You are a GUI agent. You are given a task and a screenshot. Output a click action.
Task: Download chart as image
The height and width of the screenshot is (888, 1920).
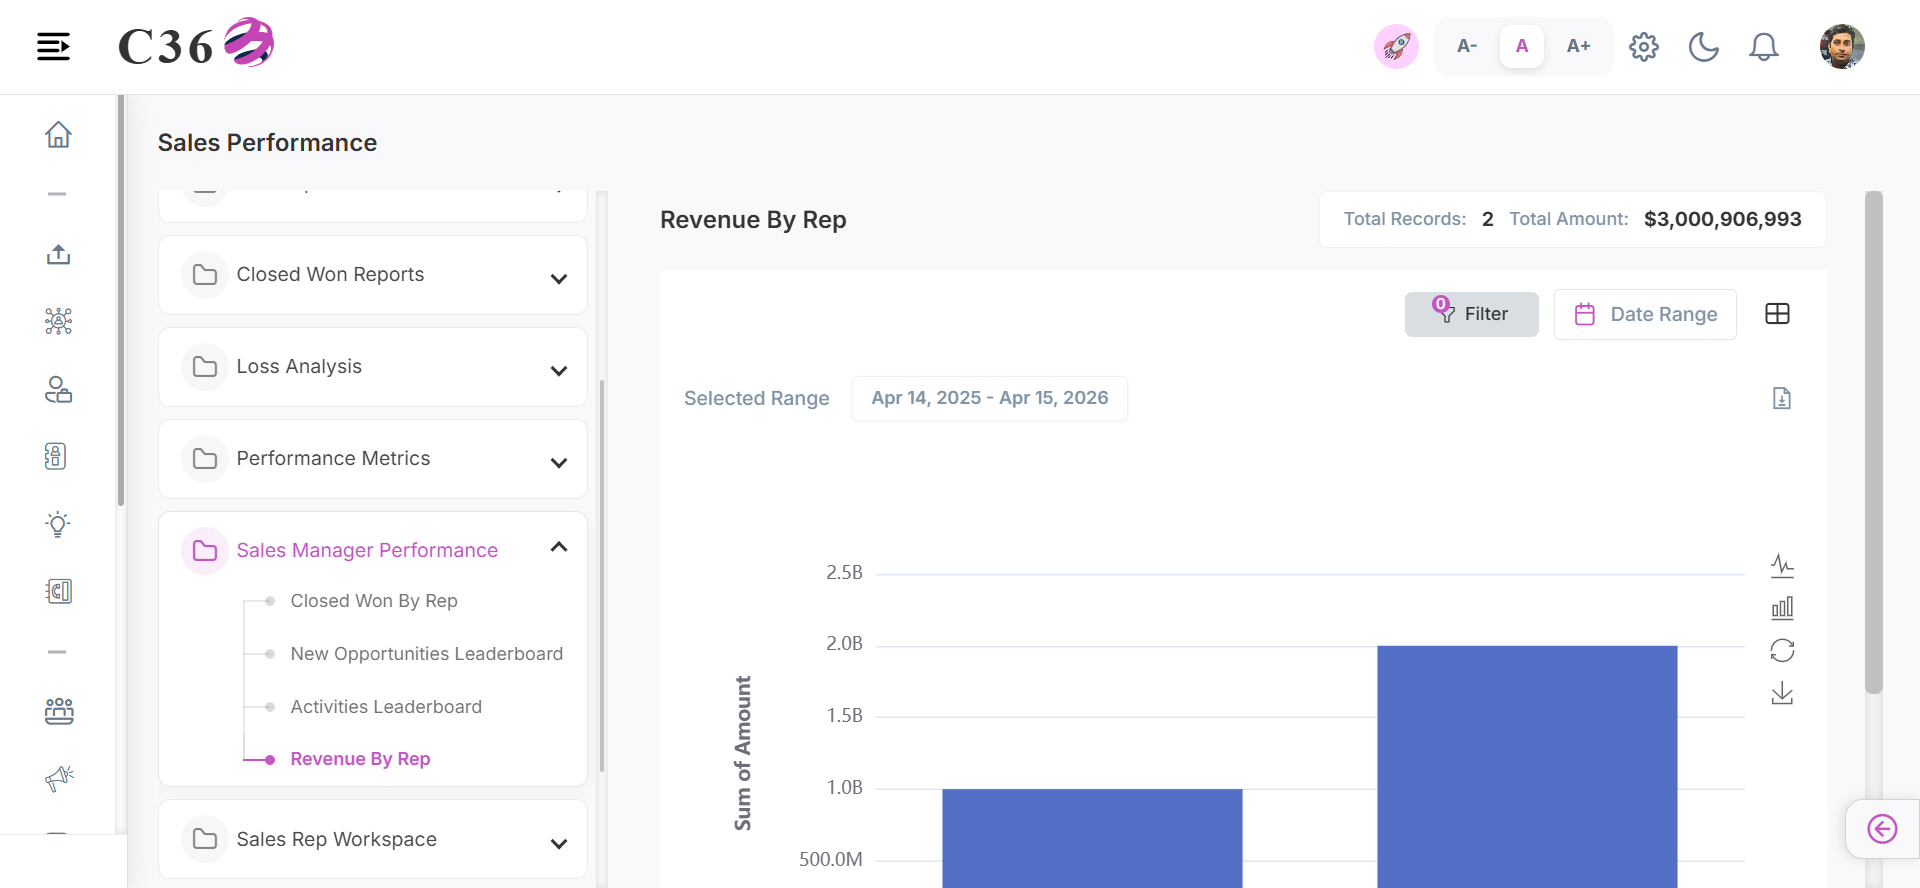(1782, 693)
